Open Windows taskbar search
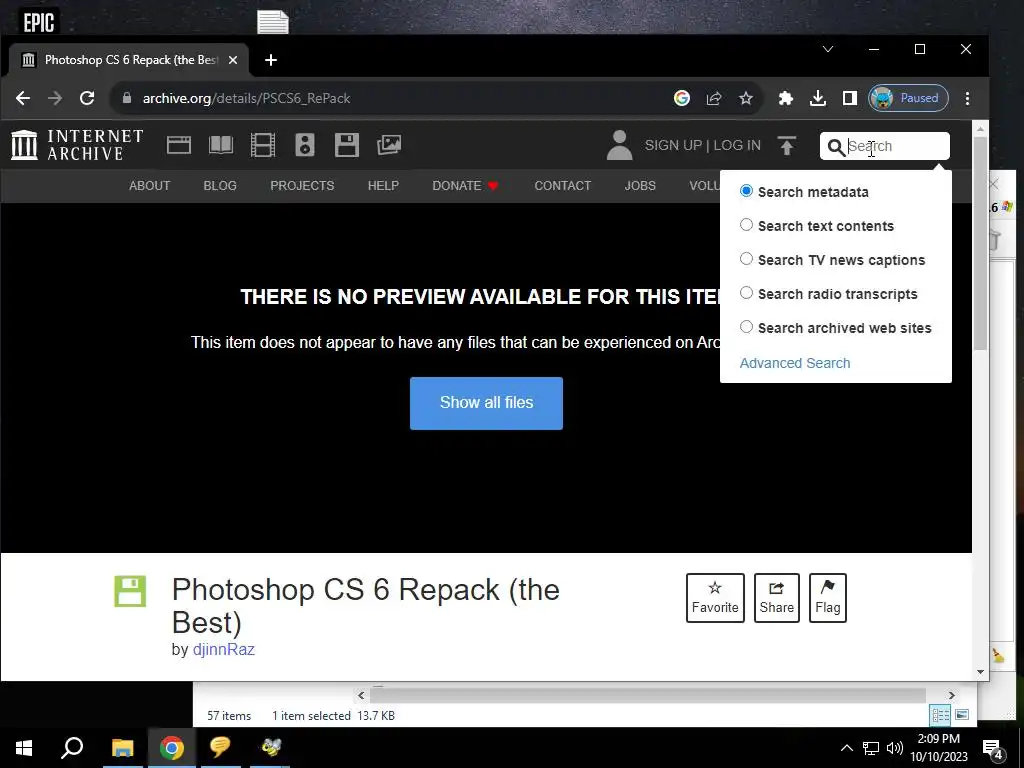The image size is (1024, 768). point(72,748)
